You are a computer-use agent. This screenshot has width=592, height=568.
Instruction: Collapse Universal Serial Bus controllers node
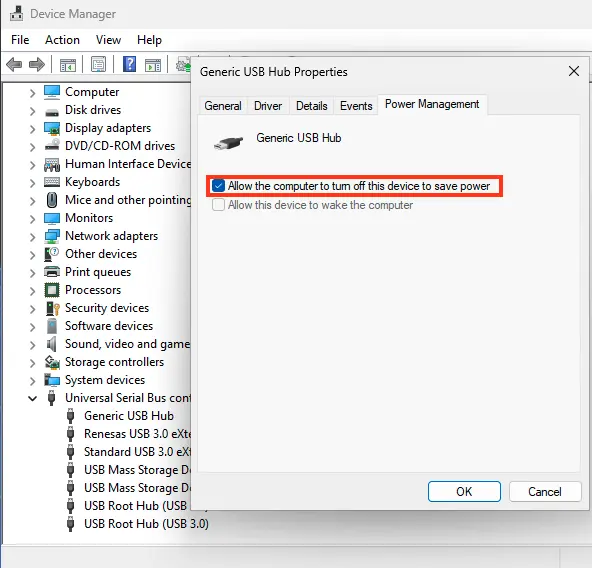(x=32, y=398)
